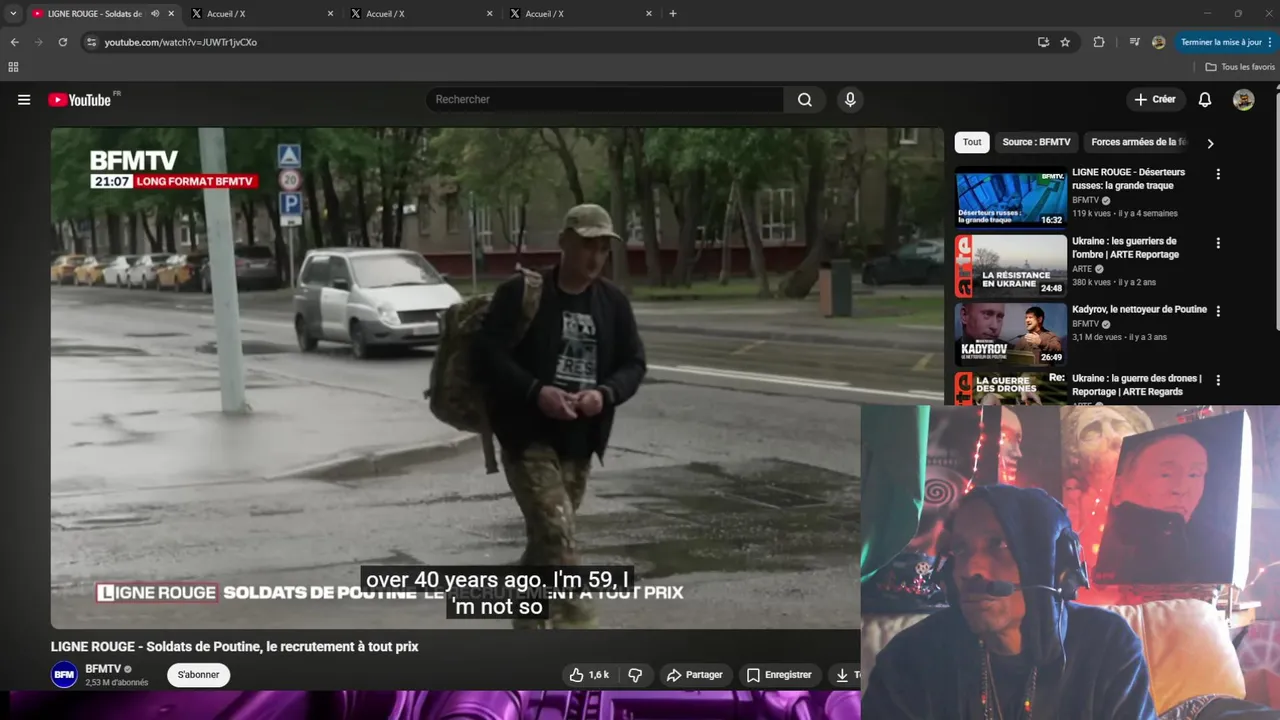1280x720 pixels.
Task: View site information icon in address bar
Action: [91, 42]
